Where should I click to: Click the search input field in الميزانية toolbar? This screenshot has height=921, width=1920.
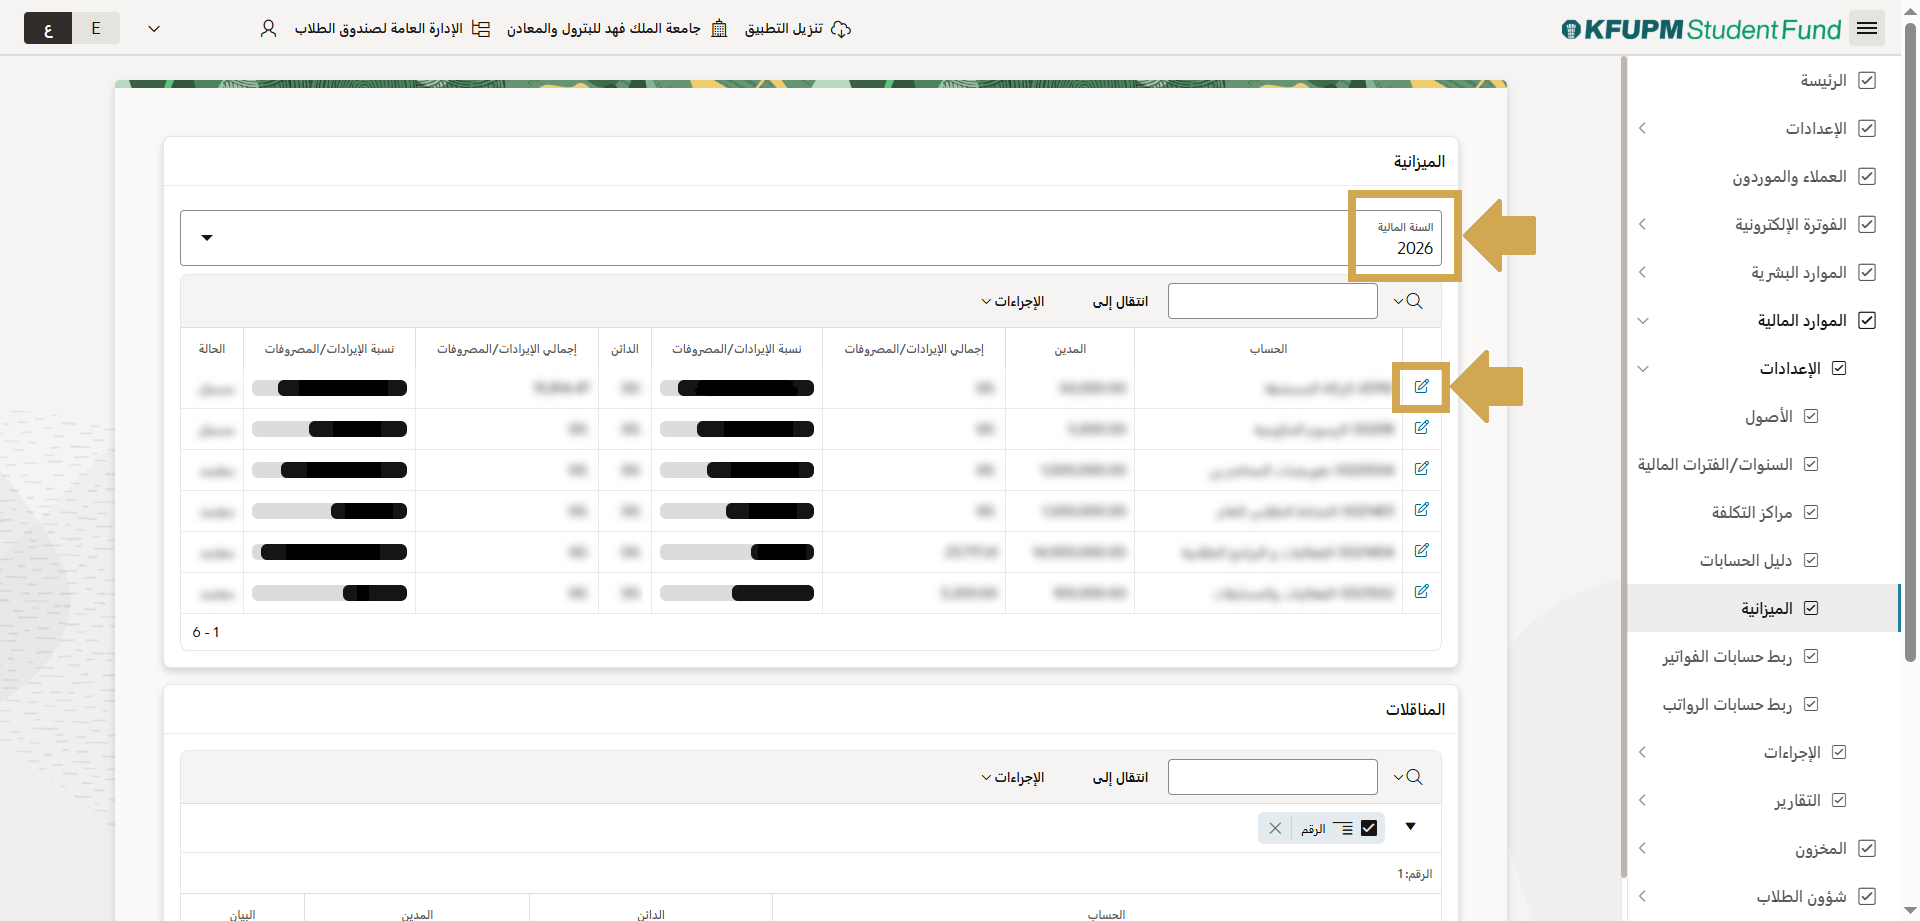(x=1273, y=301)
